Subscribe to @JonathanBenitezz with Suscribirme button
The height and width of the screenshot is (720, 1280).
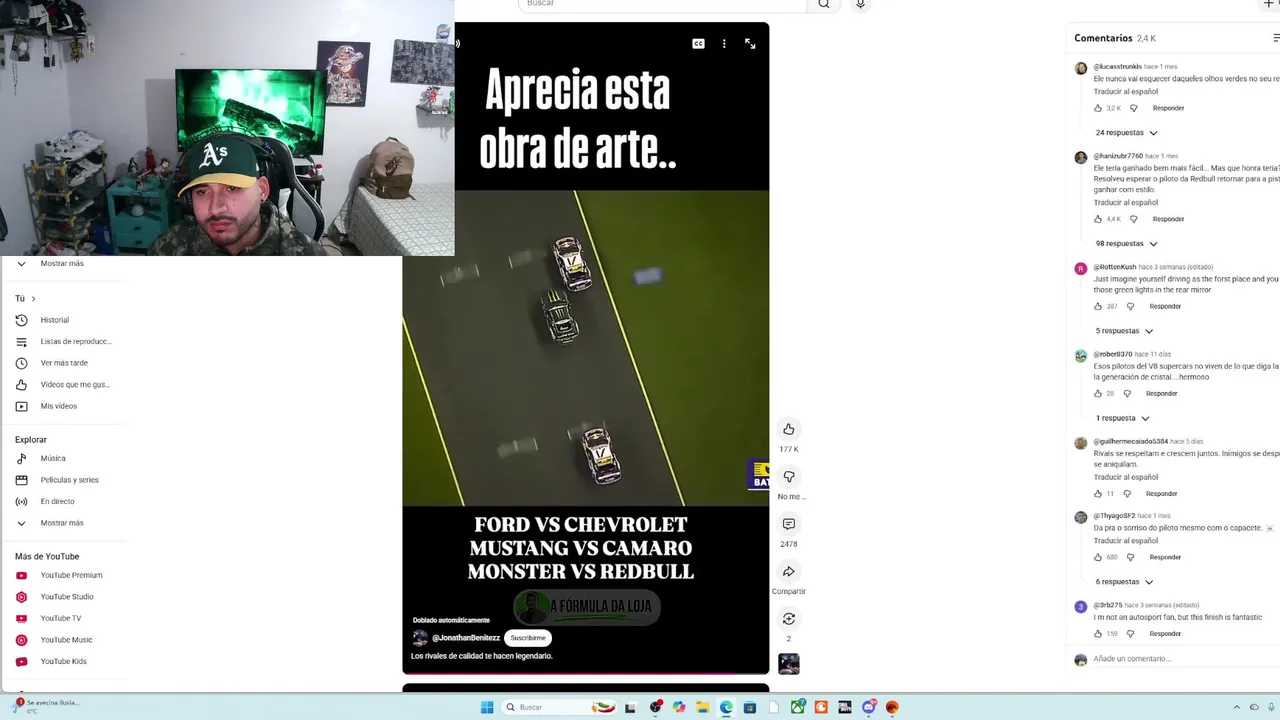tap(528, 638)
